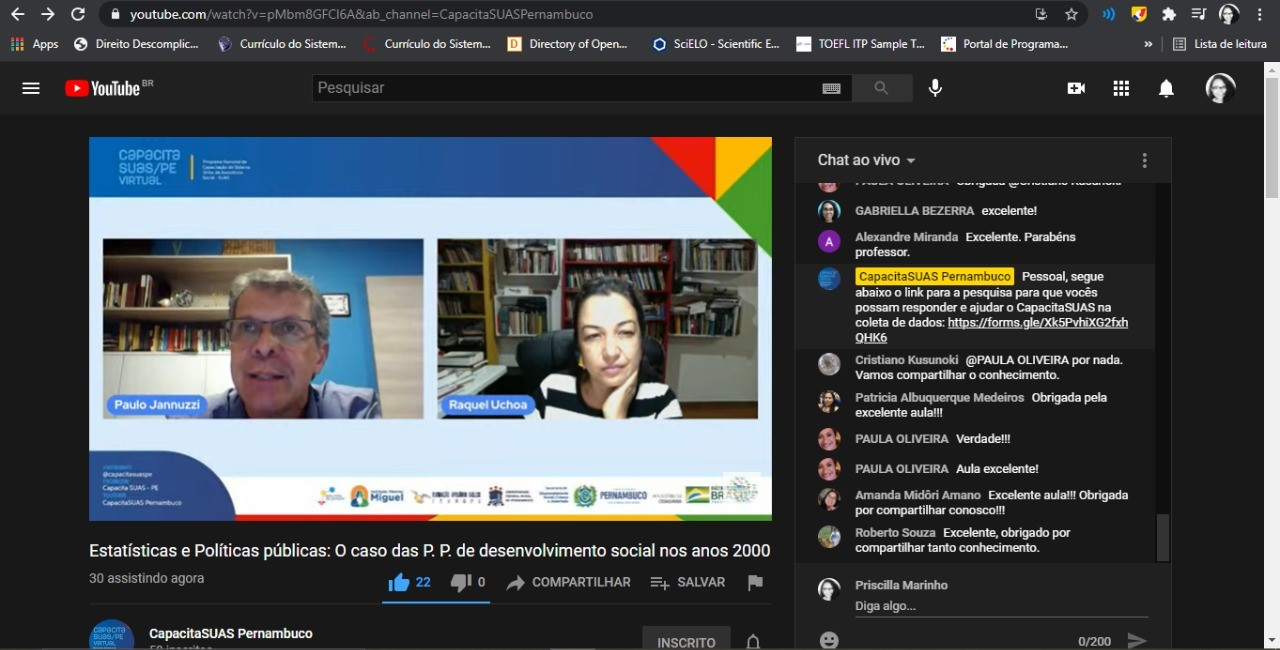Open the SciELO bookmark in bookmarks bar

715,44
